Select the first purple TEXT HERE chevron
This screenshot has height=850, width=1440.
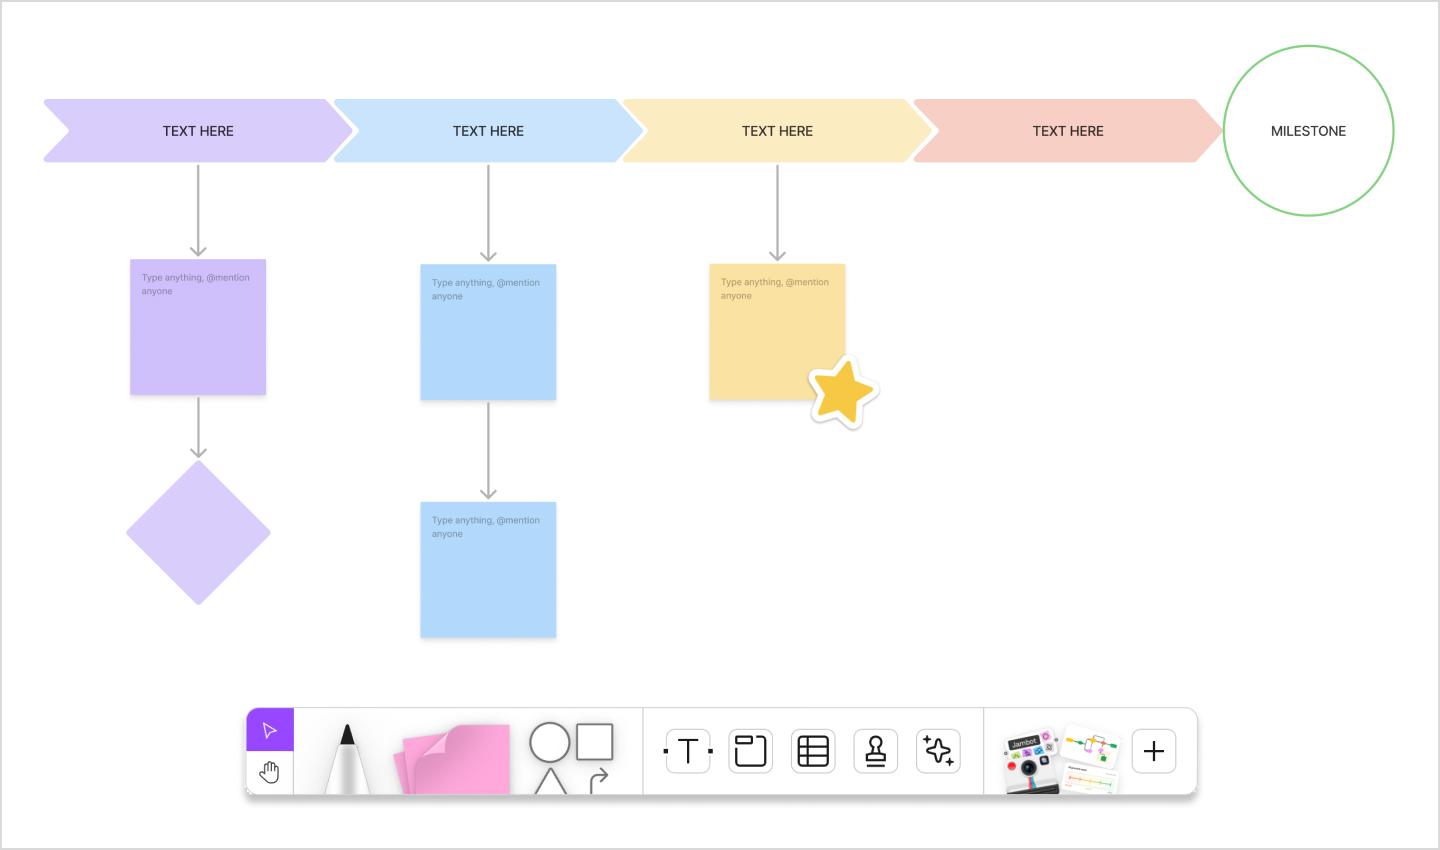pos(197,130)
